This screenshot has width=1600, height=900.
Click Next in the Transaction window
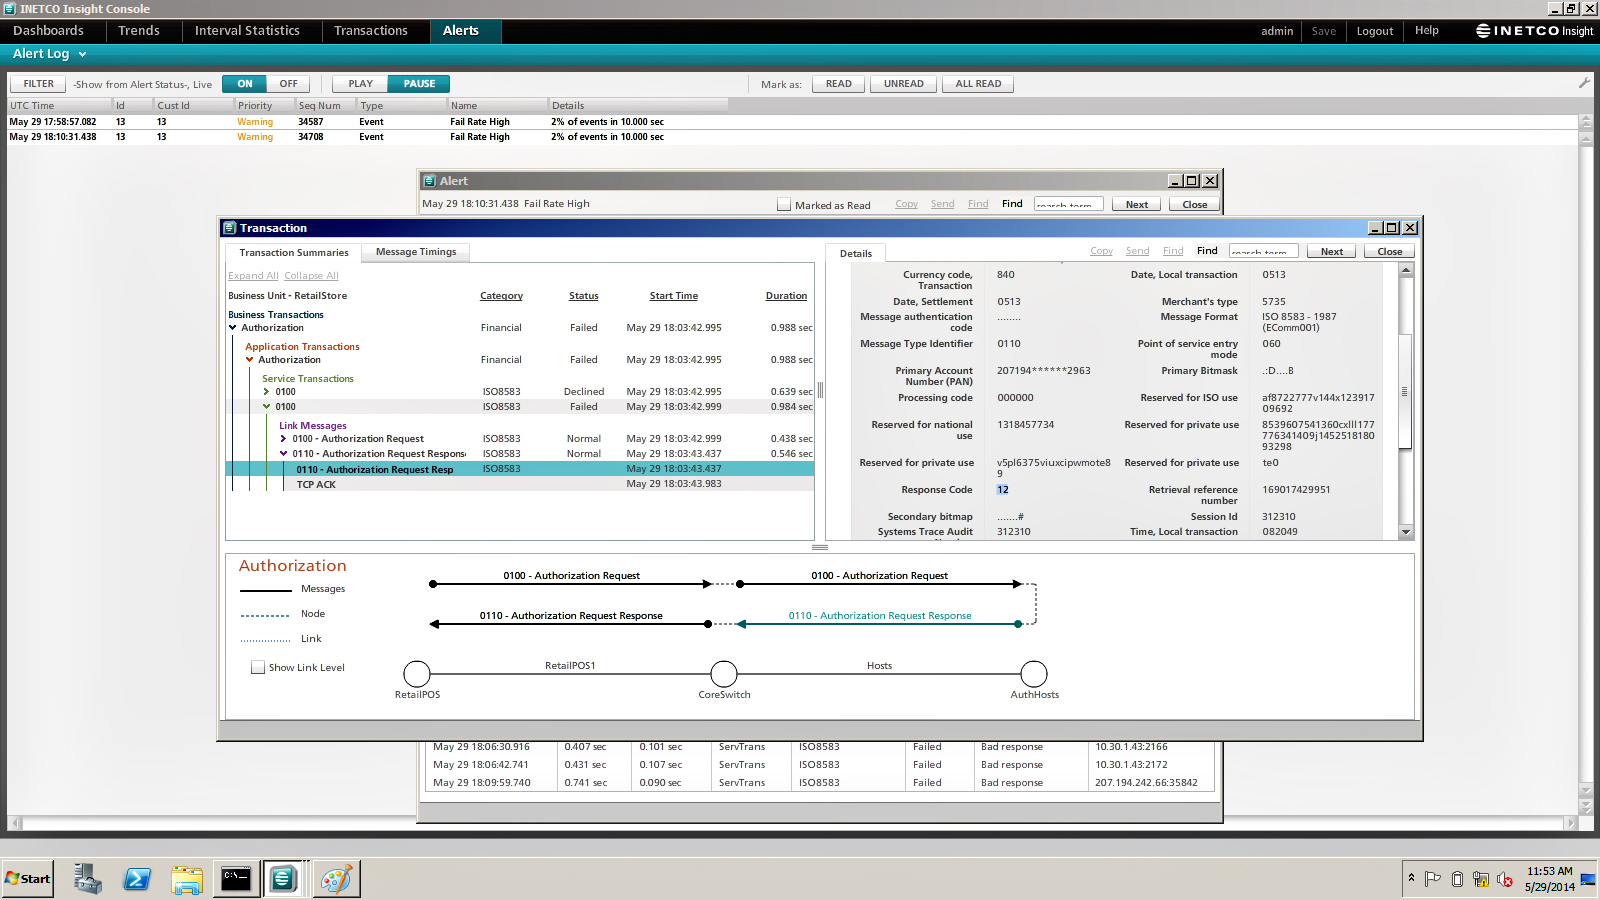click(x=1332, y=251)
